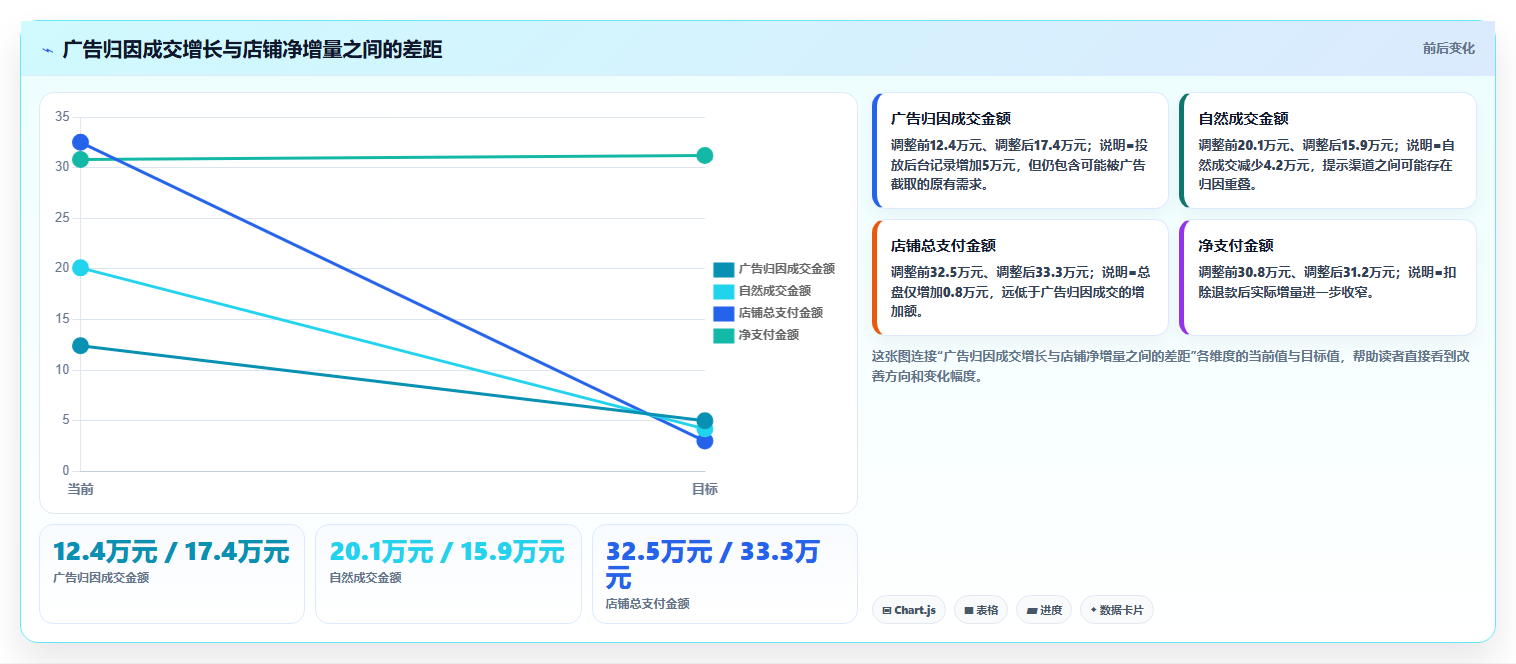Open the 店铺总支付金额 explanation card

click(1020, 277)
